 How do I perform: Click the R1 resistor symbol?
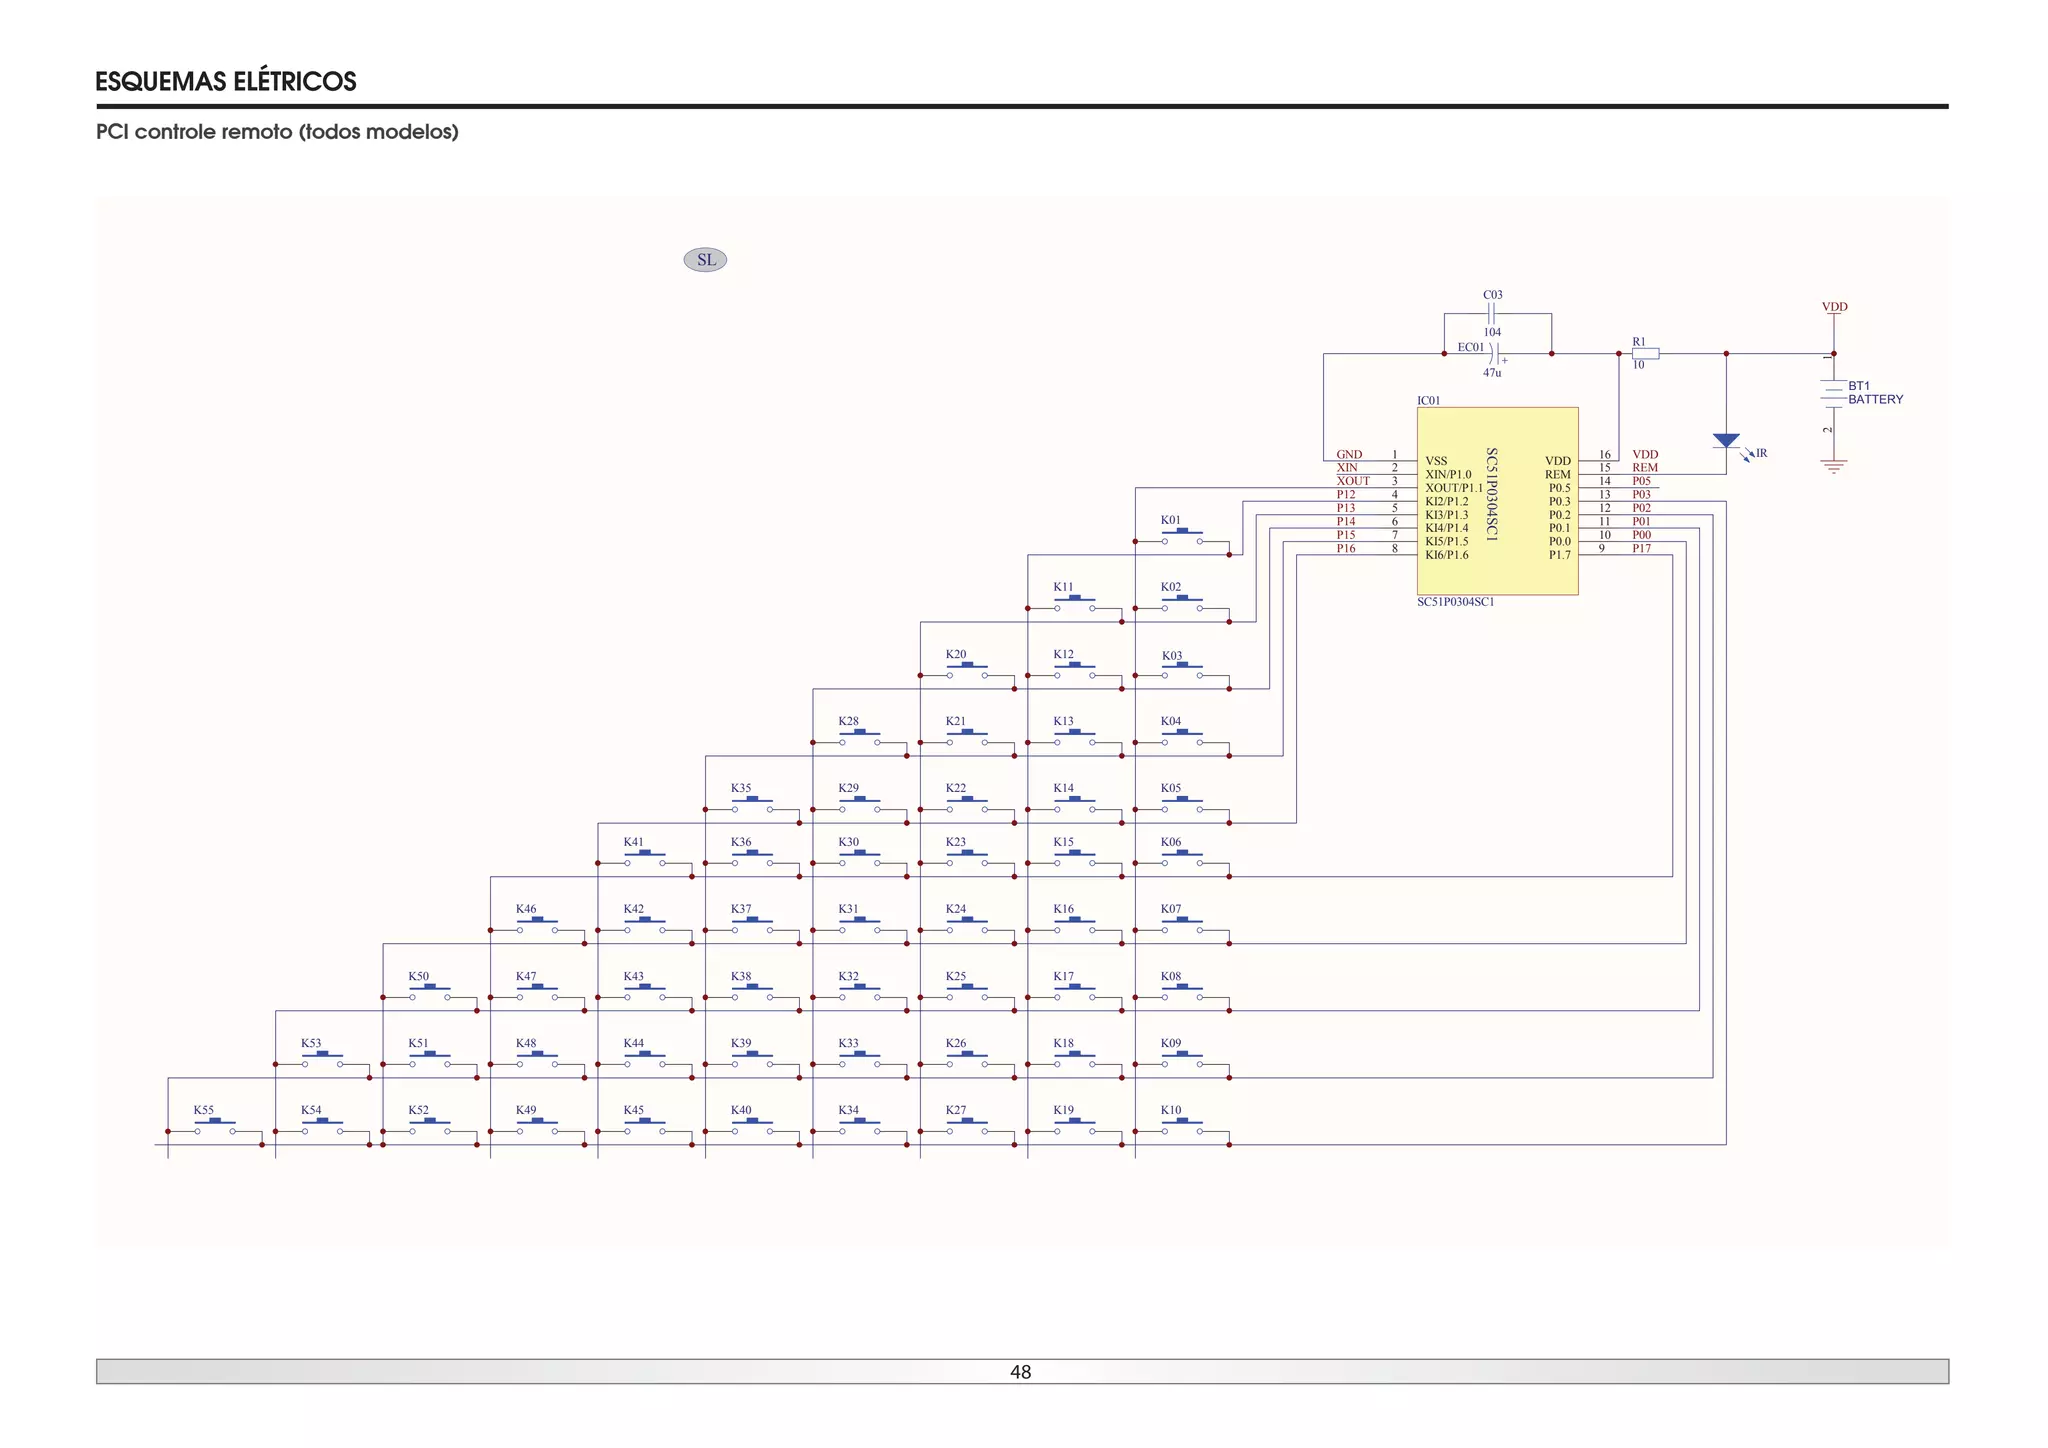click(1645, 353)
